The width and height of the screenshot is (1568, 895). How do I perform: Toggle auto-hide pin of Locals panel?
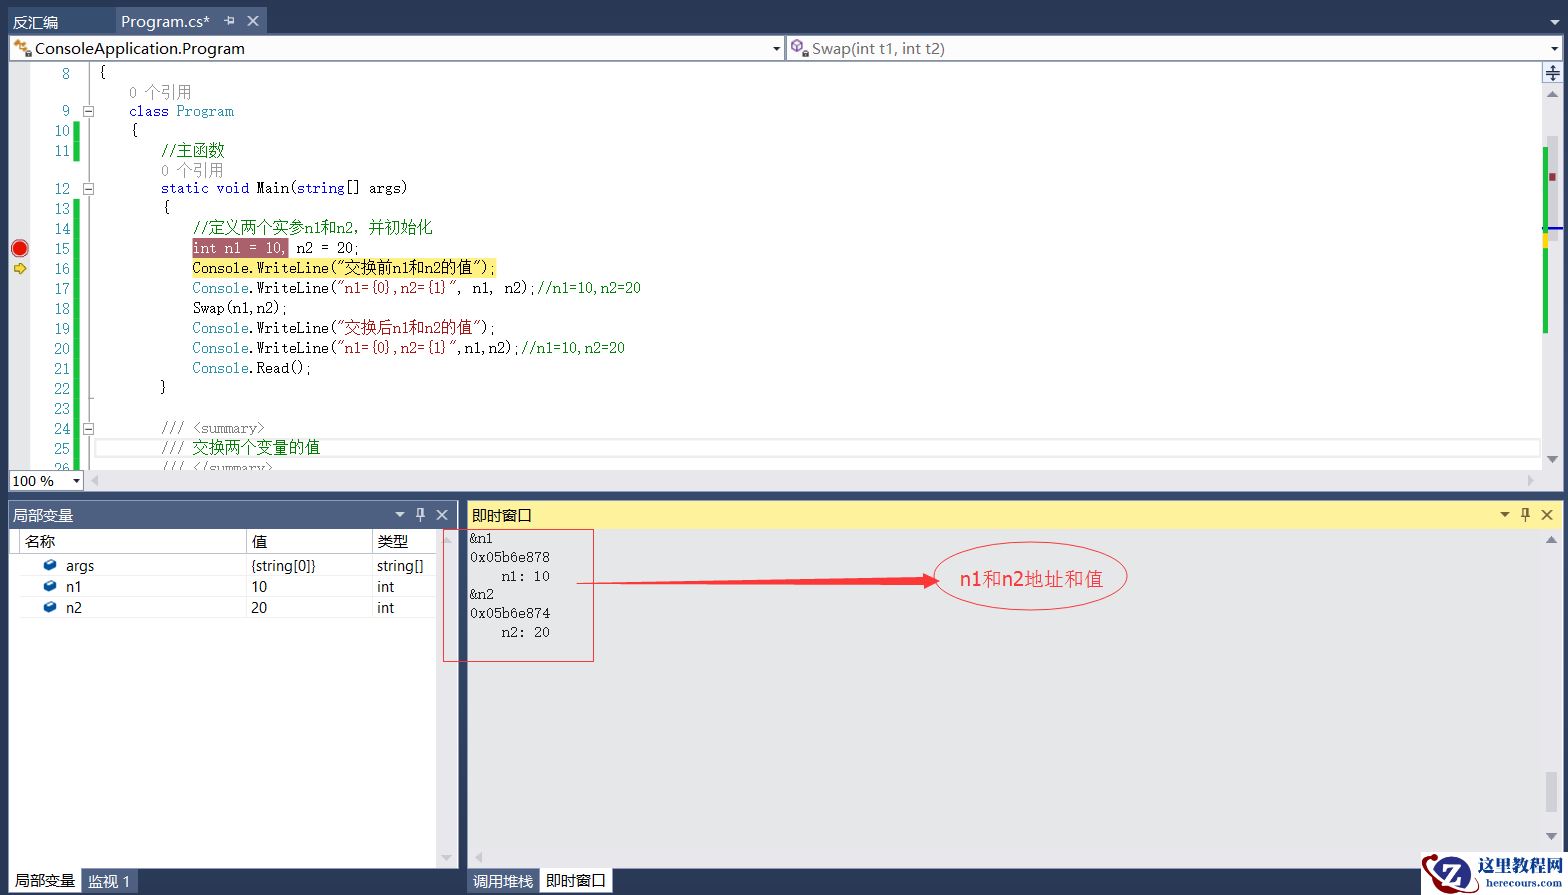tap(421, 515)
